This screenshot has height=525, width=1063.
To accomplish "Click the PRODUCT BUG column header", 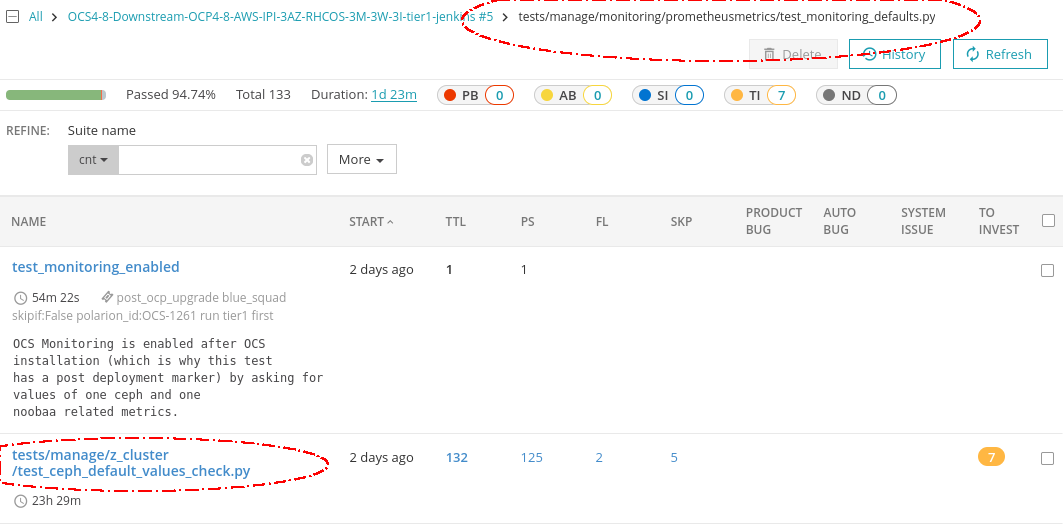I will click(774, 221).
